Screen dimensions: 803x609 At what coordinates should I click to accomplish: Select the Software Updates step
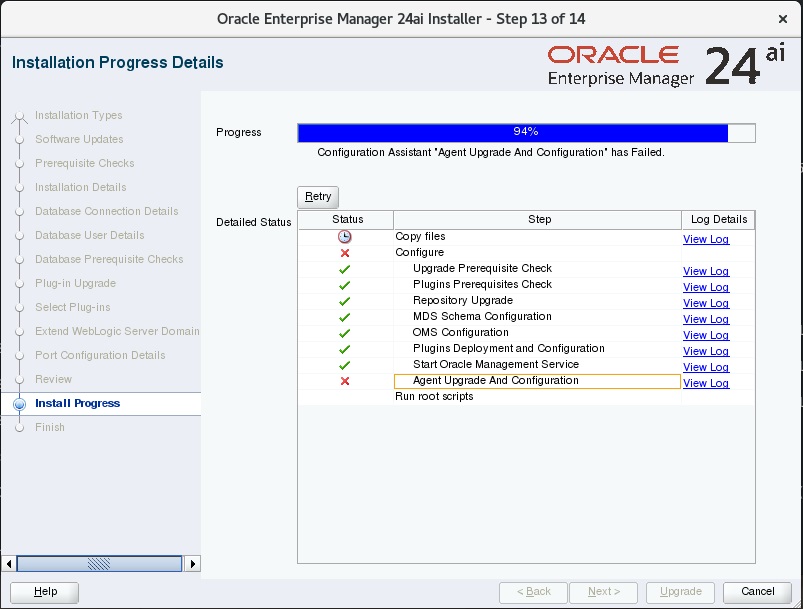[x=79, y=139]
